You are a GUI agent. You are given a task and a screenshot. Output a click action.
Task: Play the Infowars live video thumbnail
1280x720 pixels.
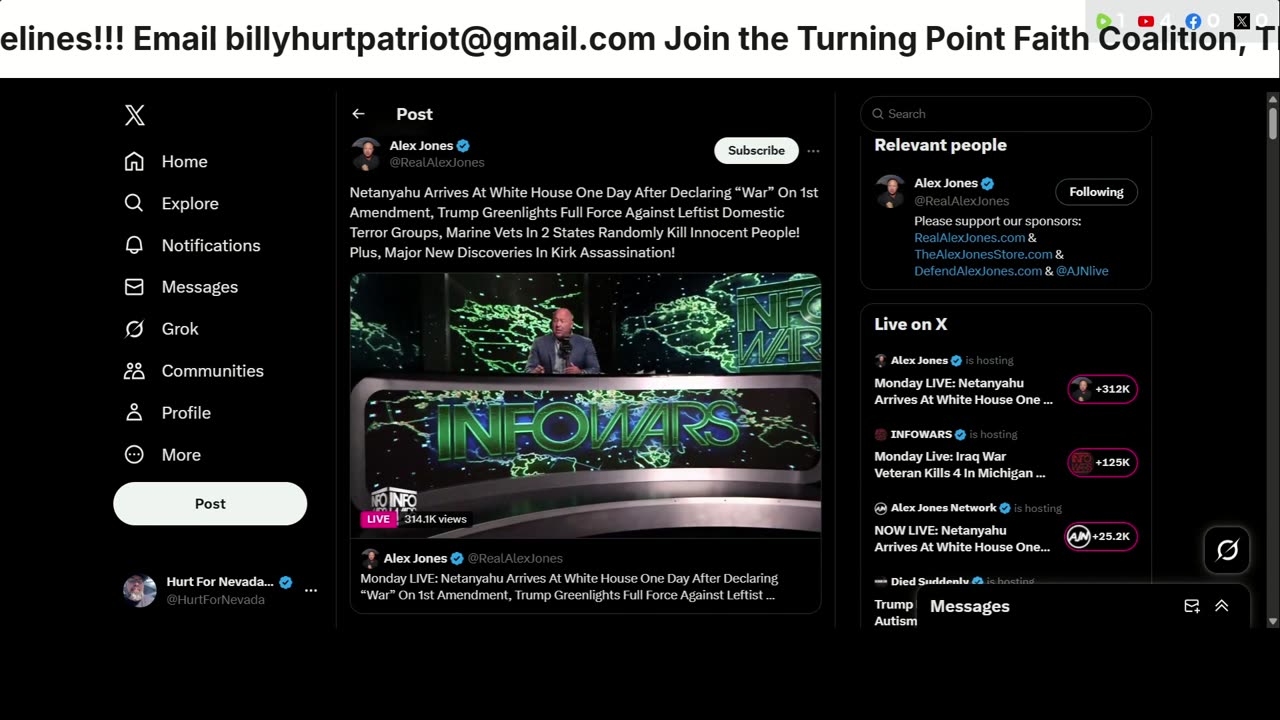coord(585,404)
